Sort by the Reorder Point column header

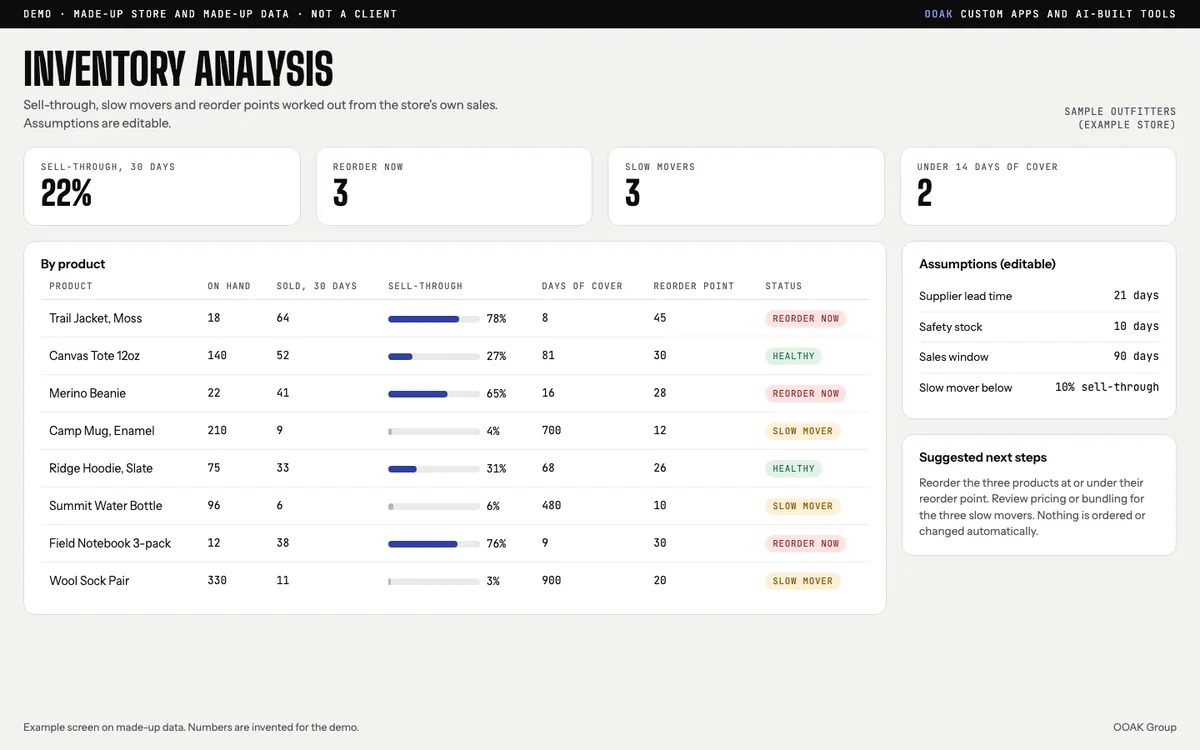tap(694, 286)
